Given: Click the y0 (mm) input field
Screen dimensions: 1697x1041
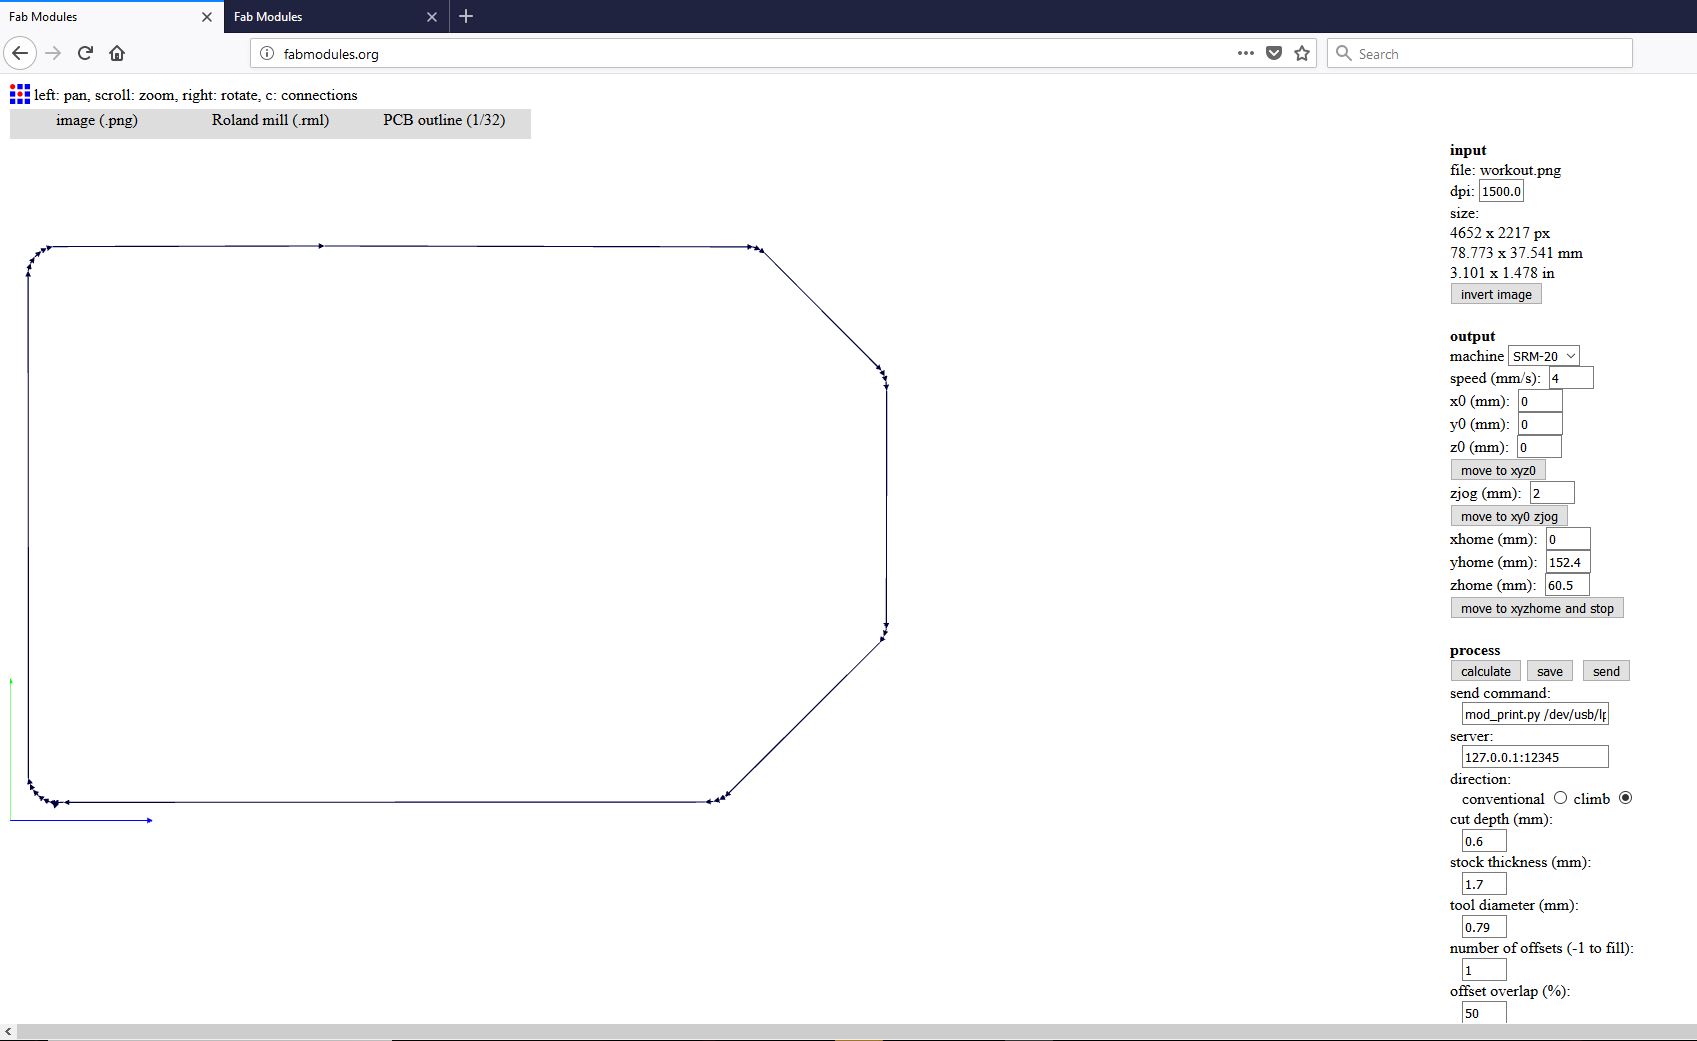Looking at the screenshot, I should point(1540,424).
